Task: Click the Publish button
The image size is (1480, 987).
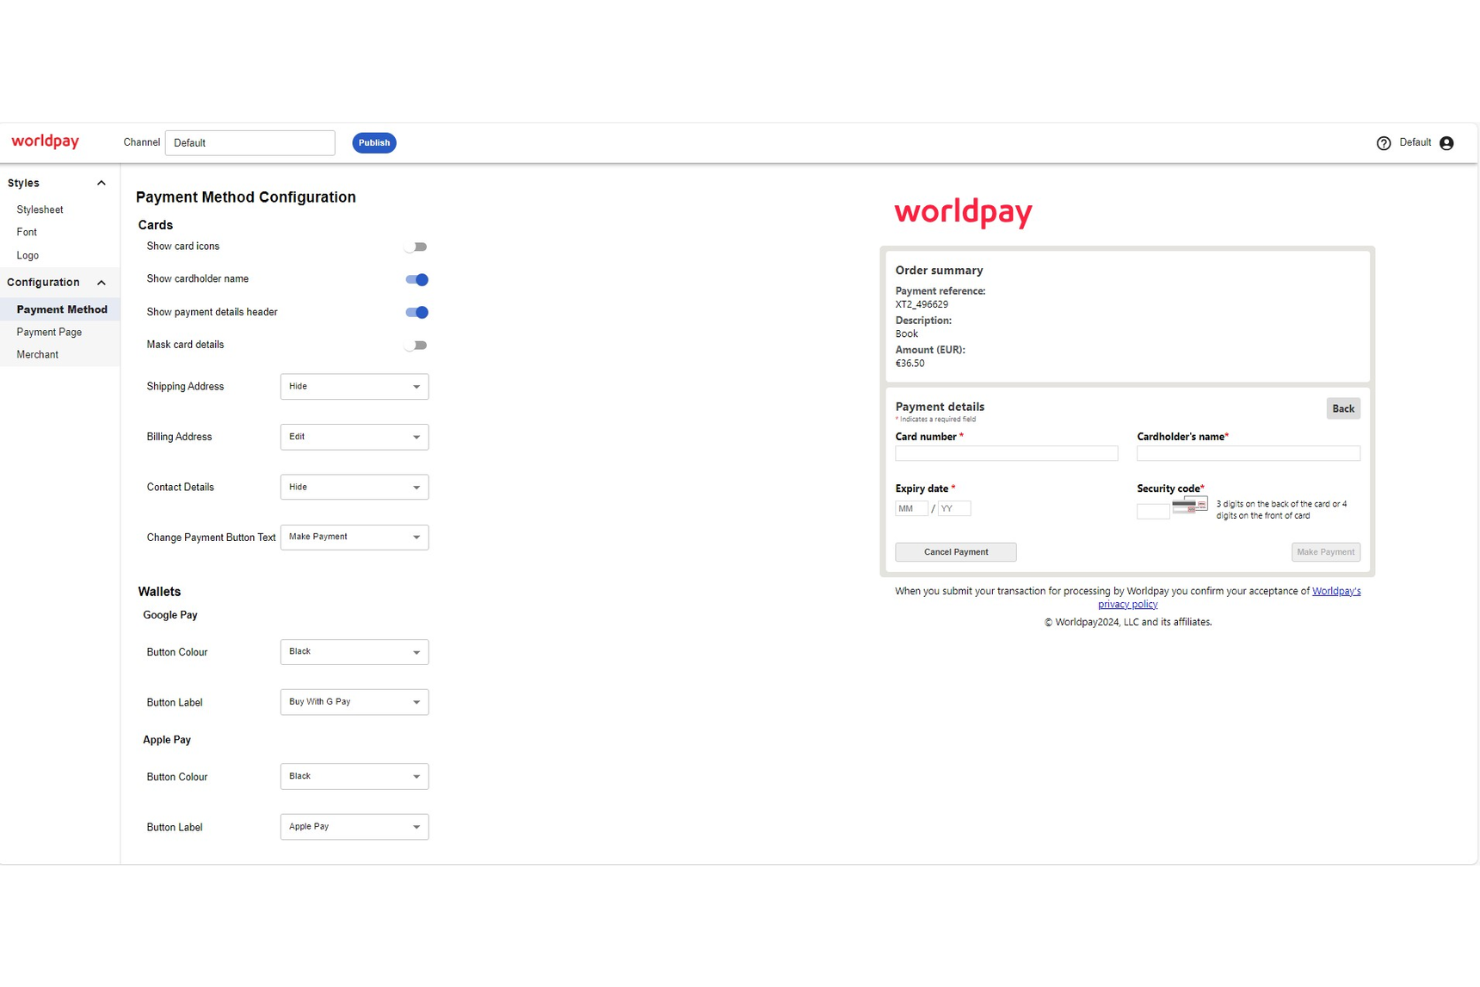Action: point(373,142)
